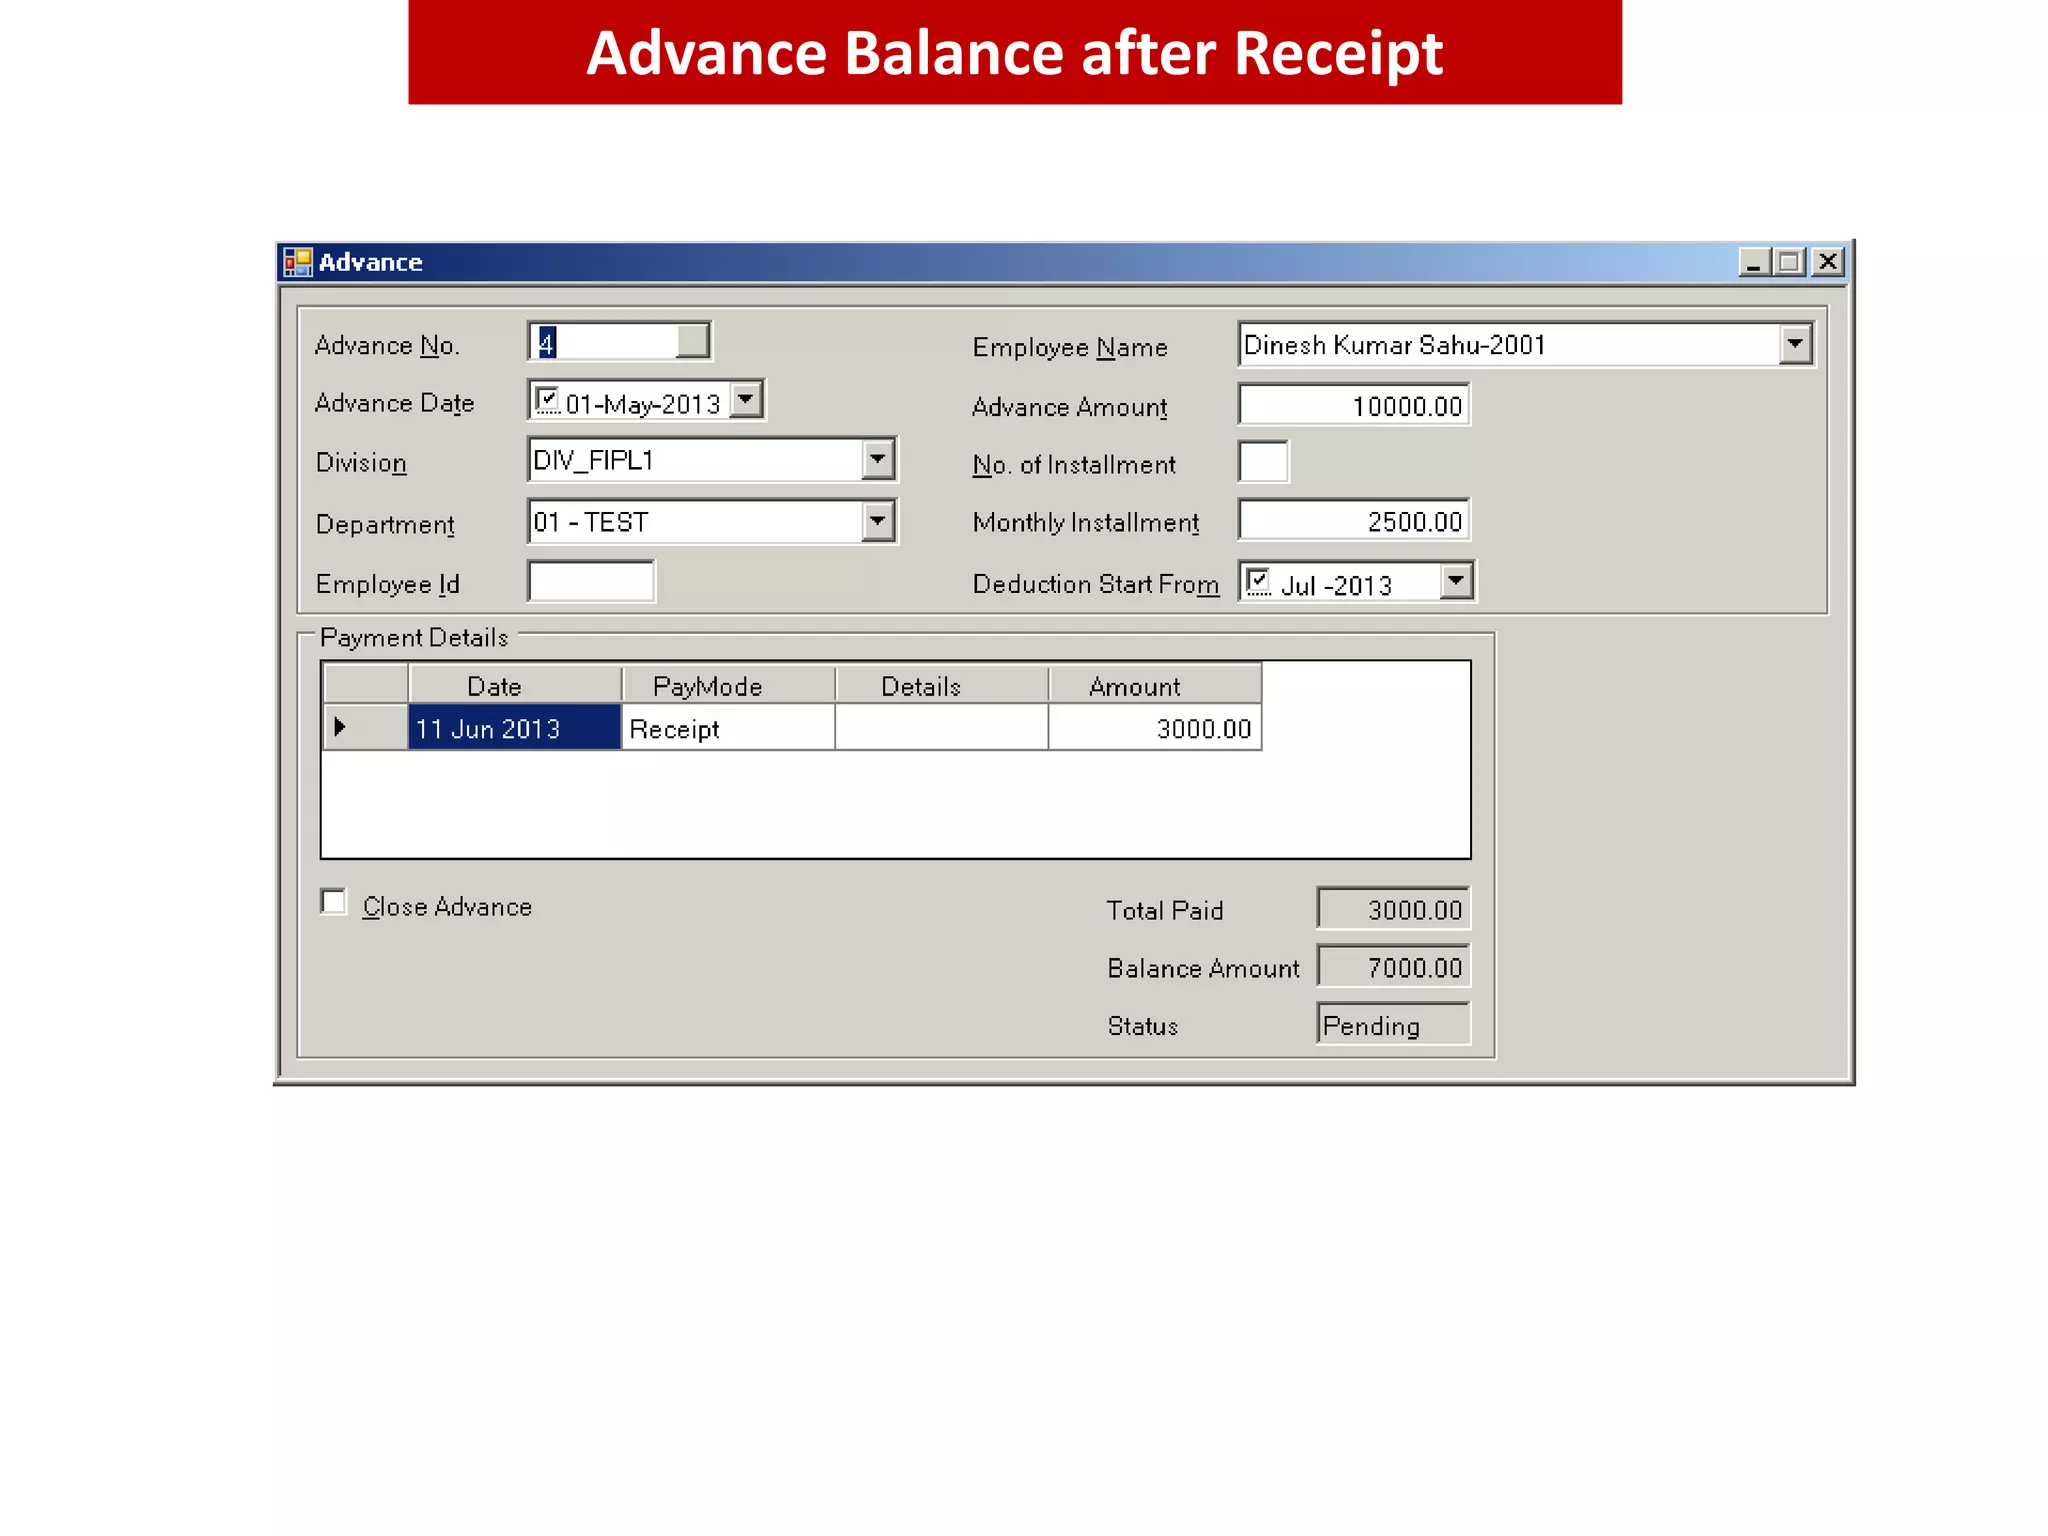Expand the Division dropdown
This screenshot has height=1536, width=2048.
click(x=877, y=460)
